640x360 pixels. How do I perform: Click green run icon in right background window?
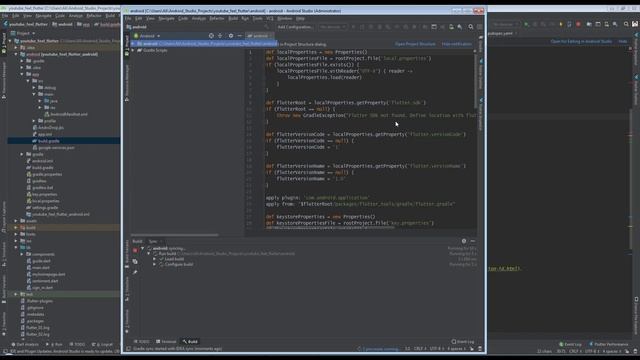click(x=526, y=24)
